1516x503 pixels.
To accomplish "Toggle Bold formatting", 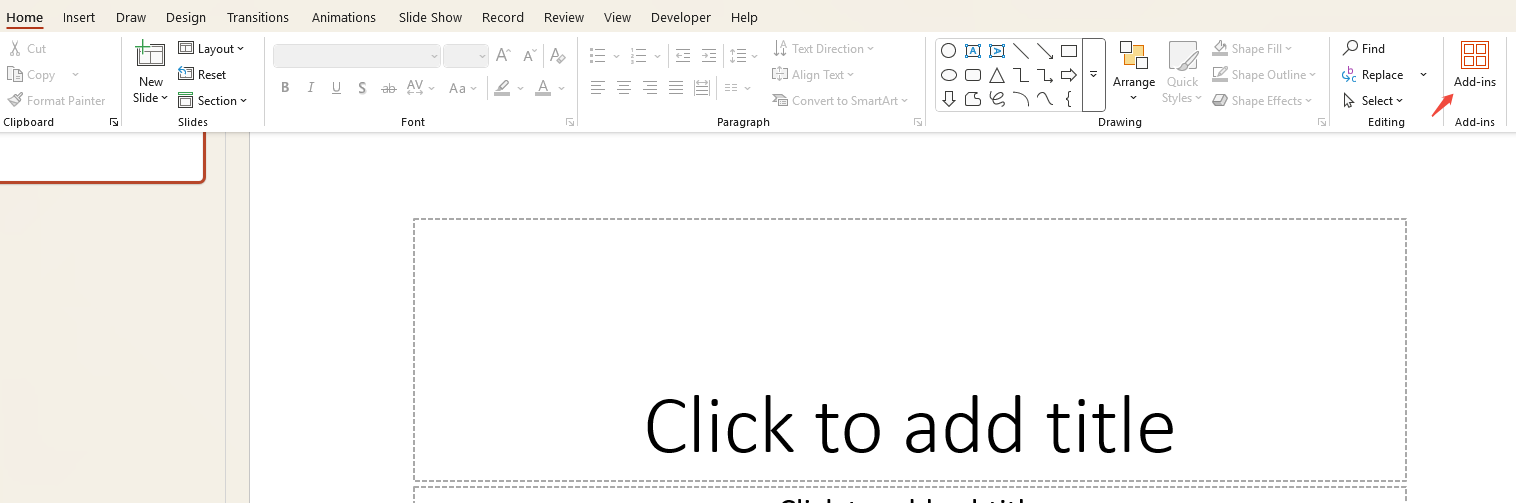I will tap(285, 88).
